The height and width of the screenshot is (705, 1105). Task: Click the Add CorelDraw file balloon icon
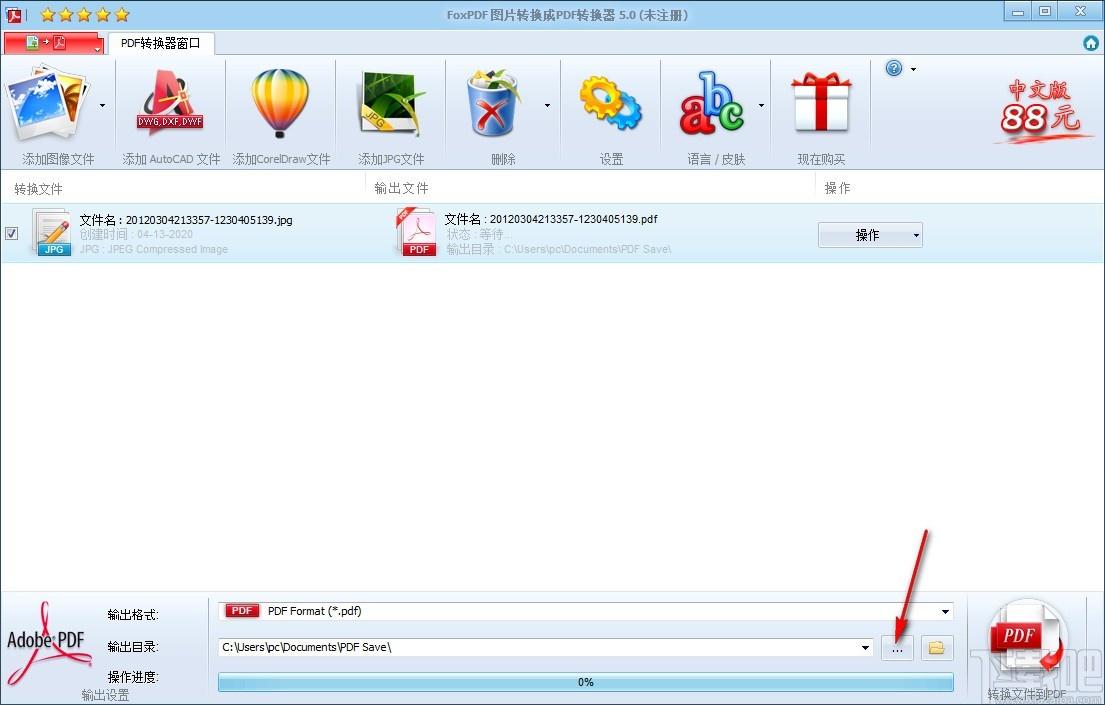(280, 103)
